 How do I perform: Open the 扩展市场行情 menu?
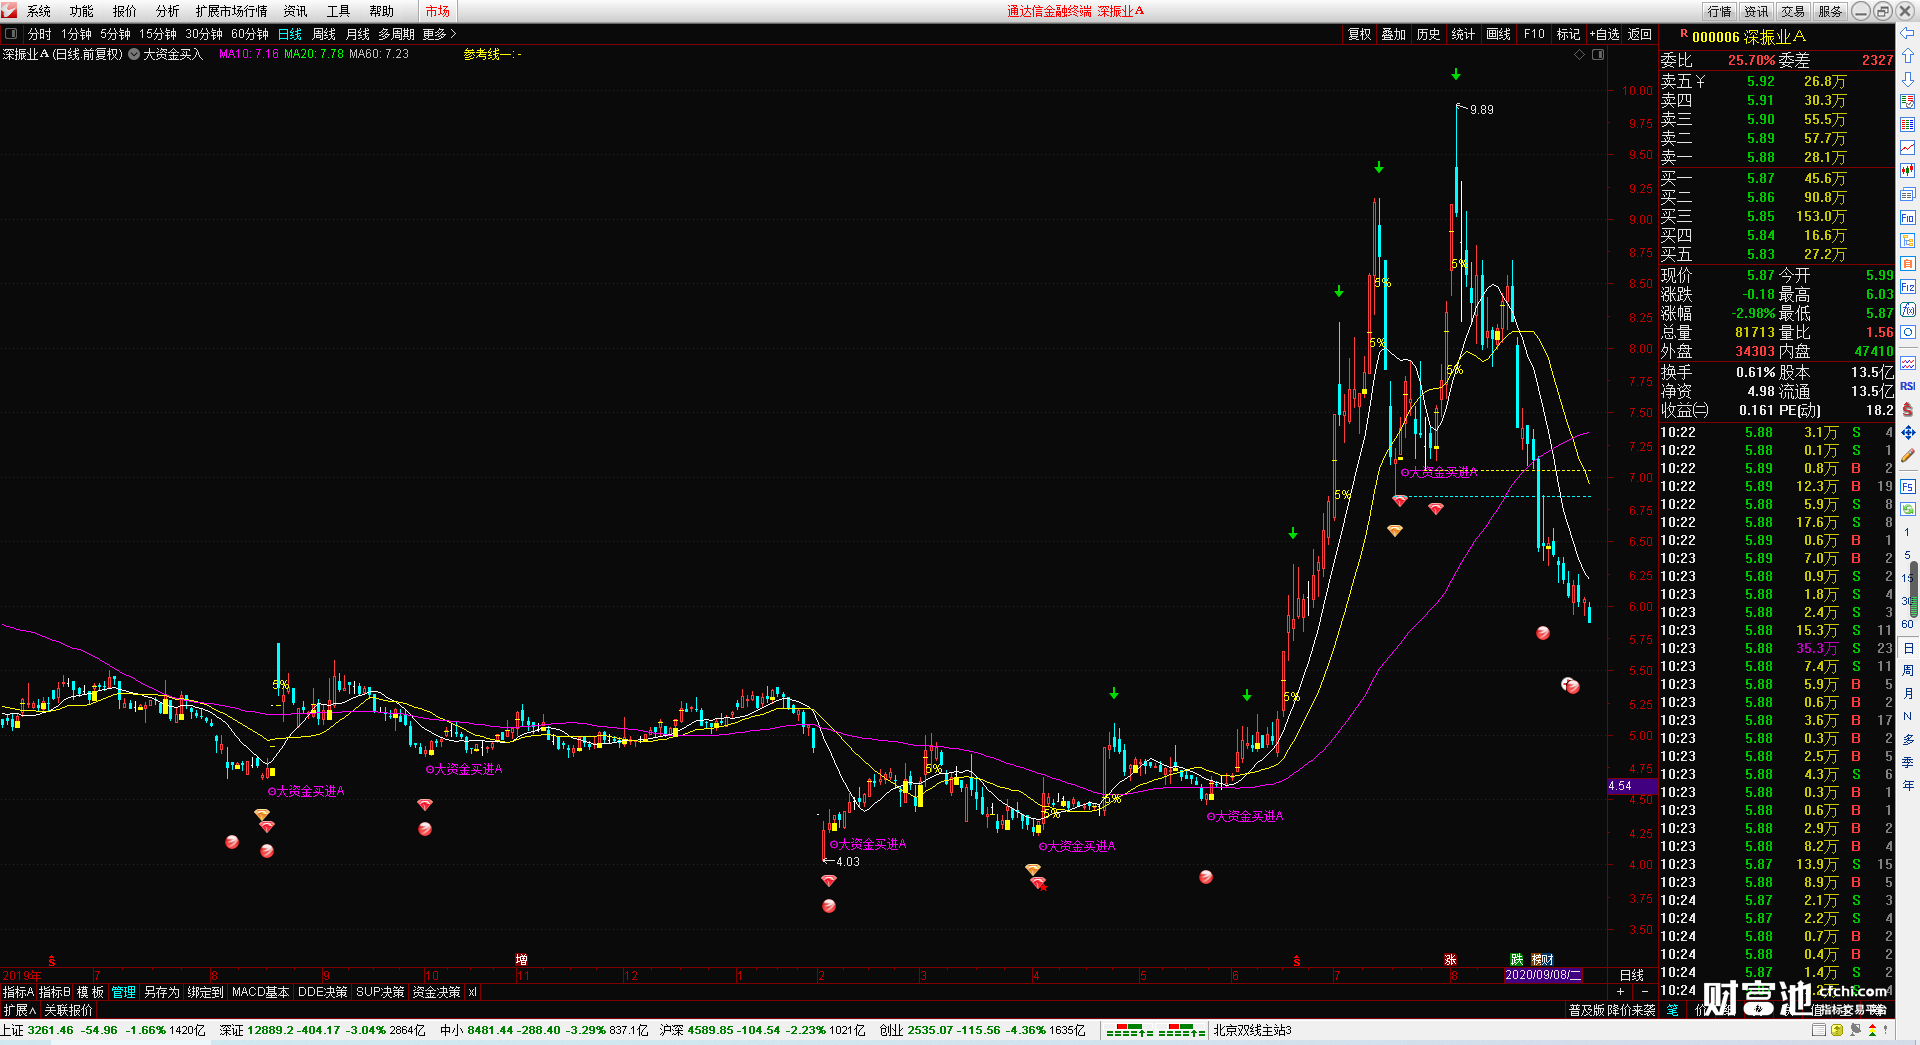coord(232,11)
